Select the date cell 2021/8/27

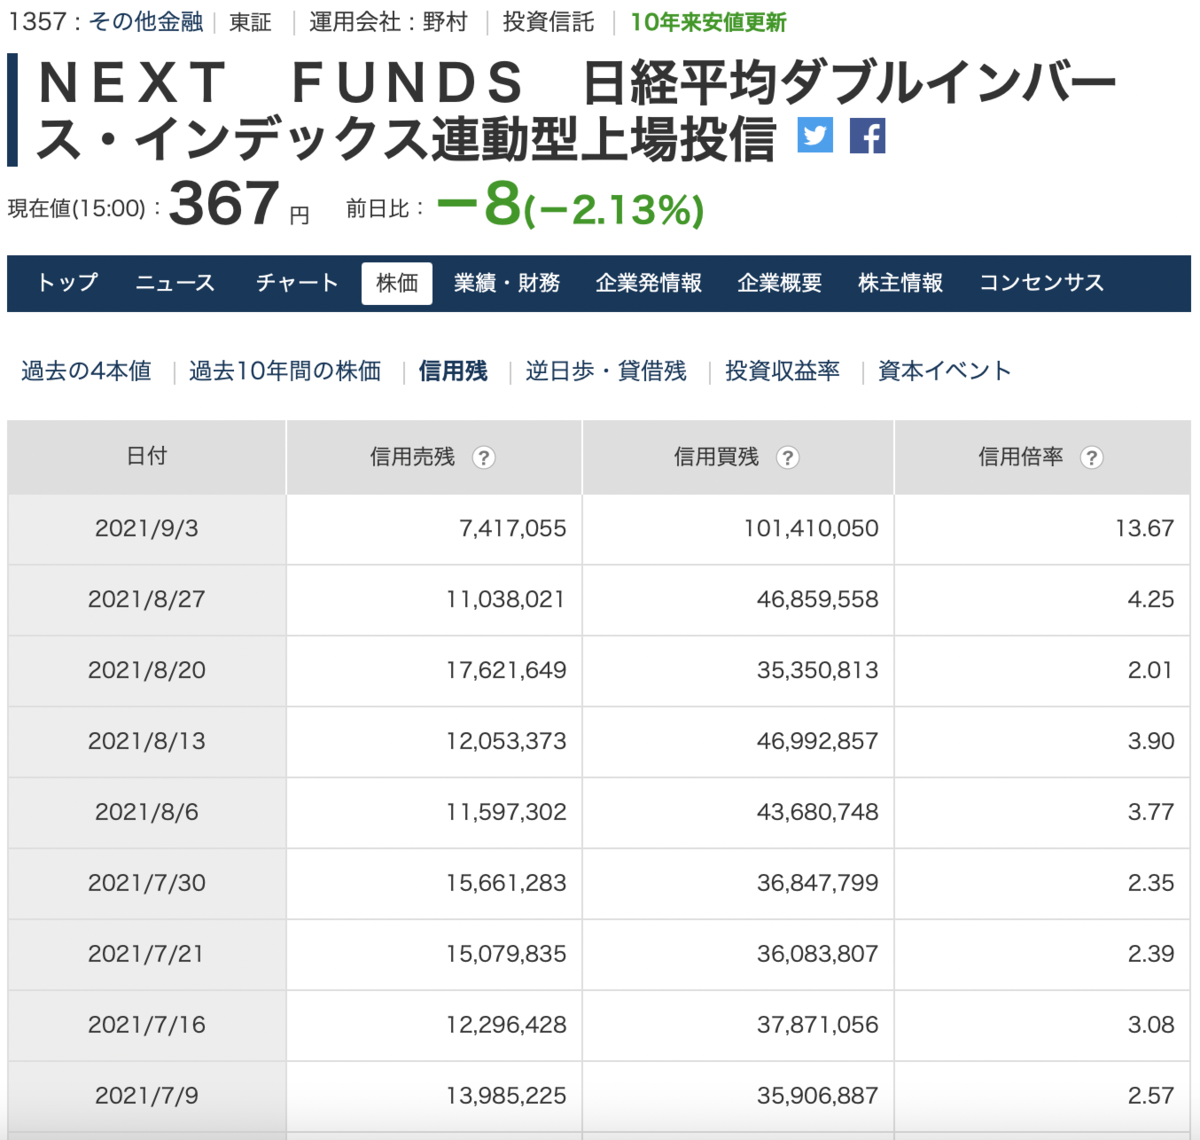pos(147,600)
